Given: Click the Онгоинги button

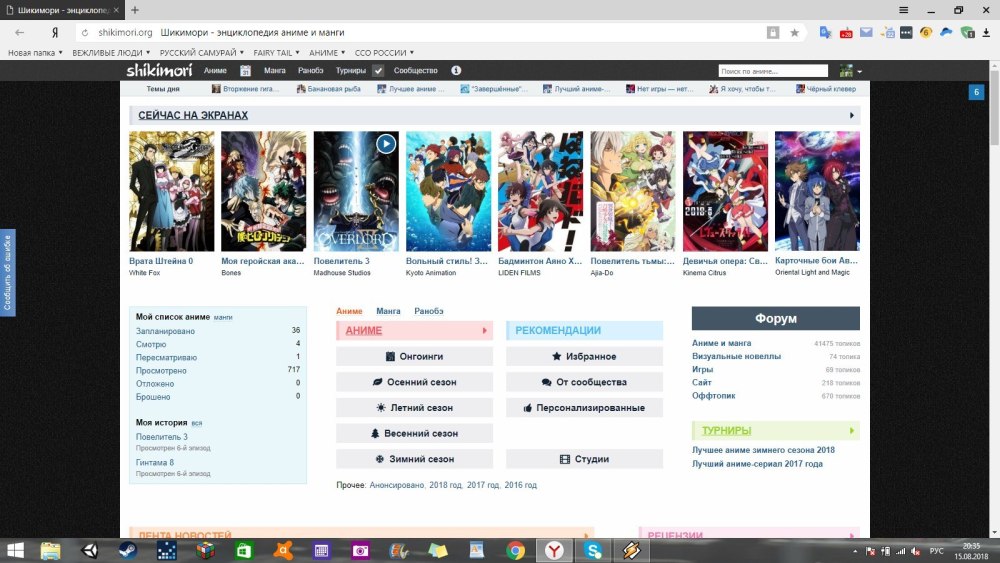Looking at the screenshot, I should [x=415, y=356].
